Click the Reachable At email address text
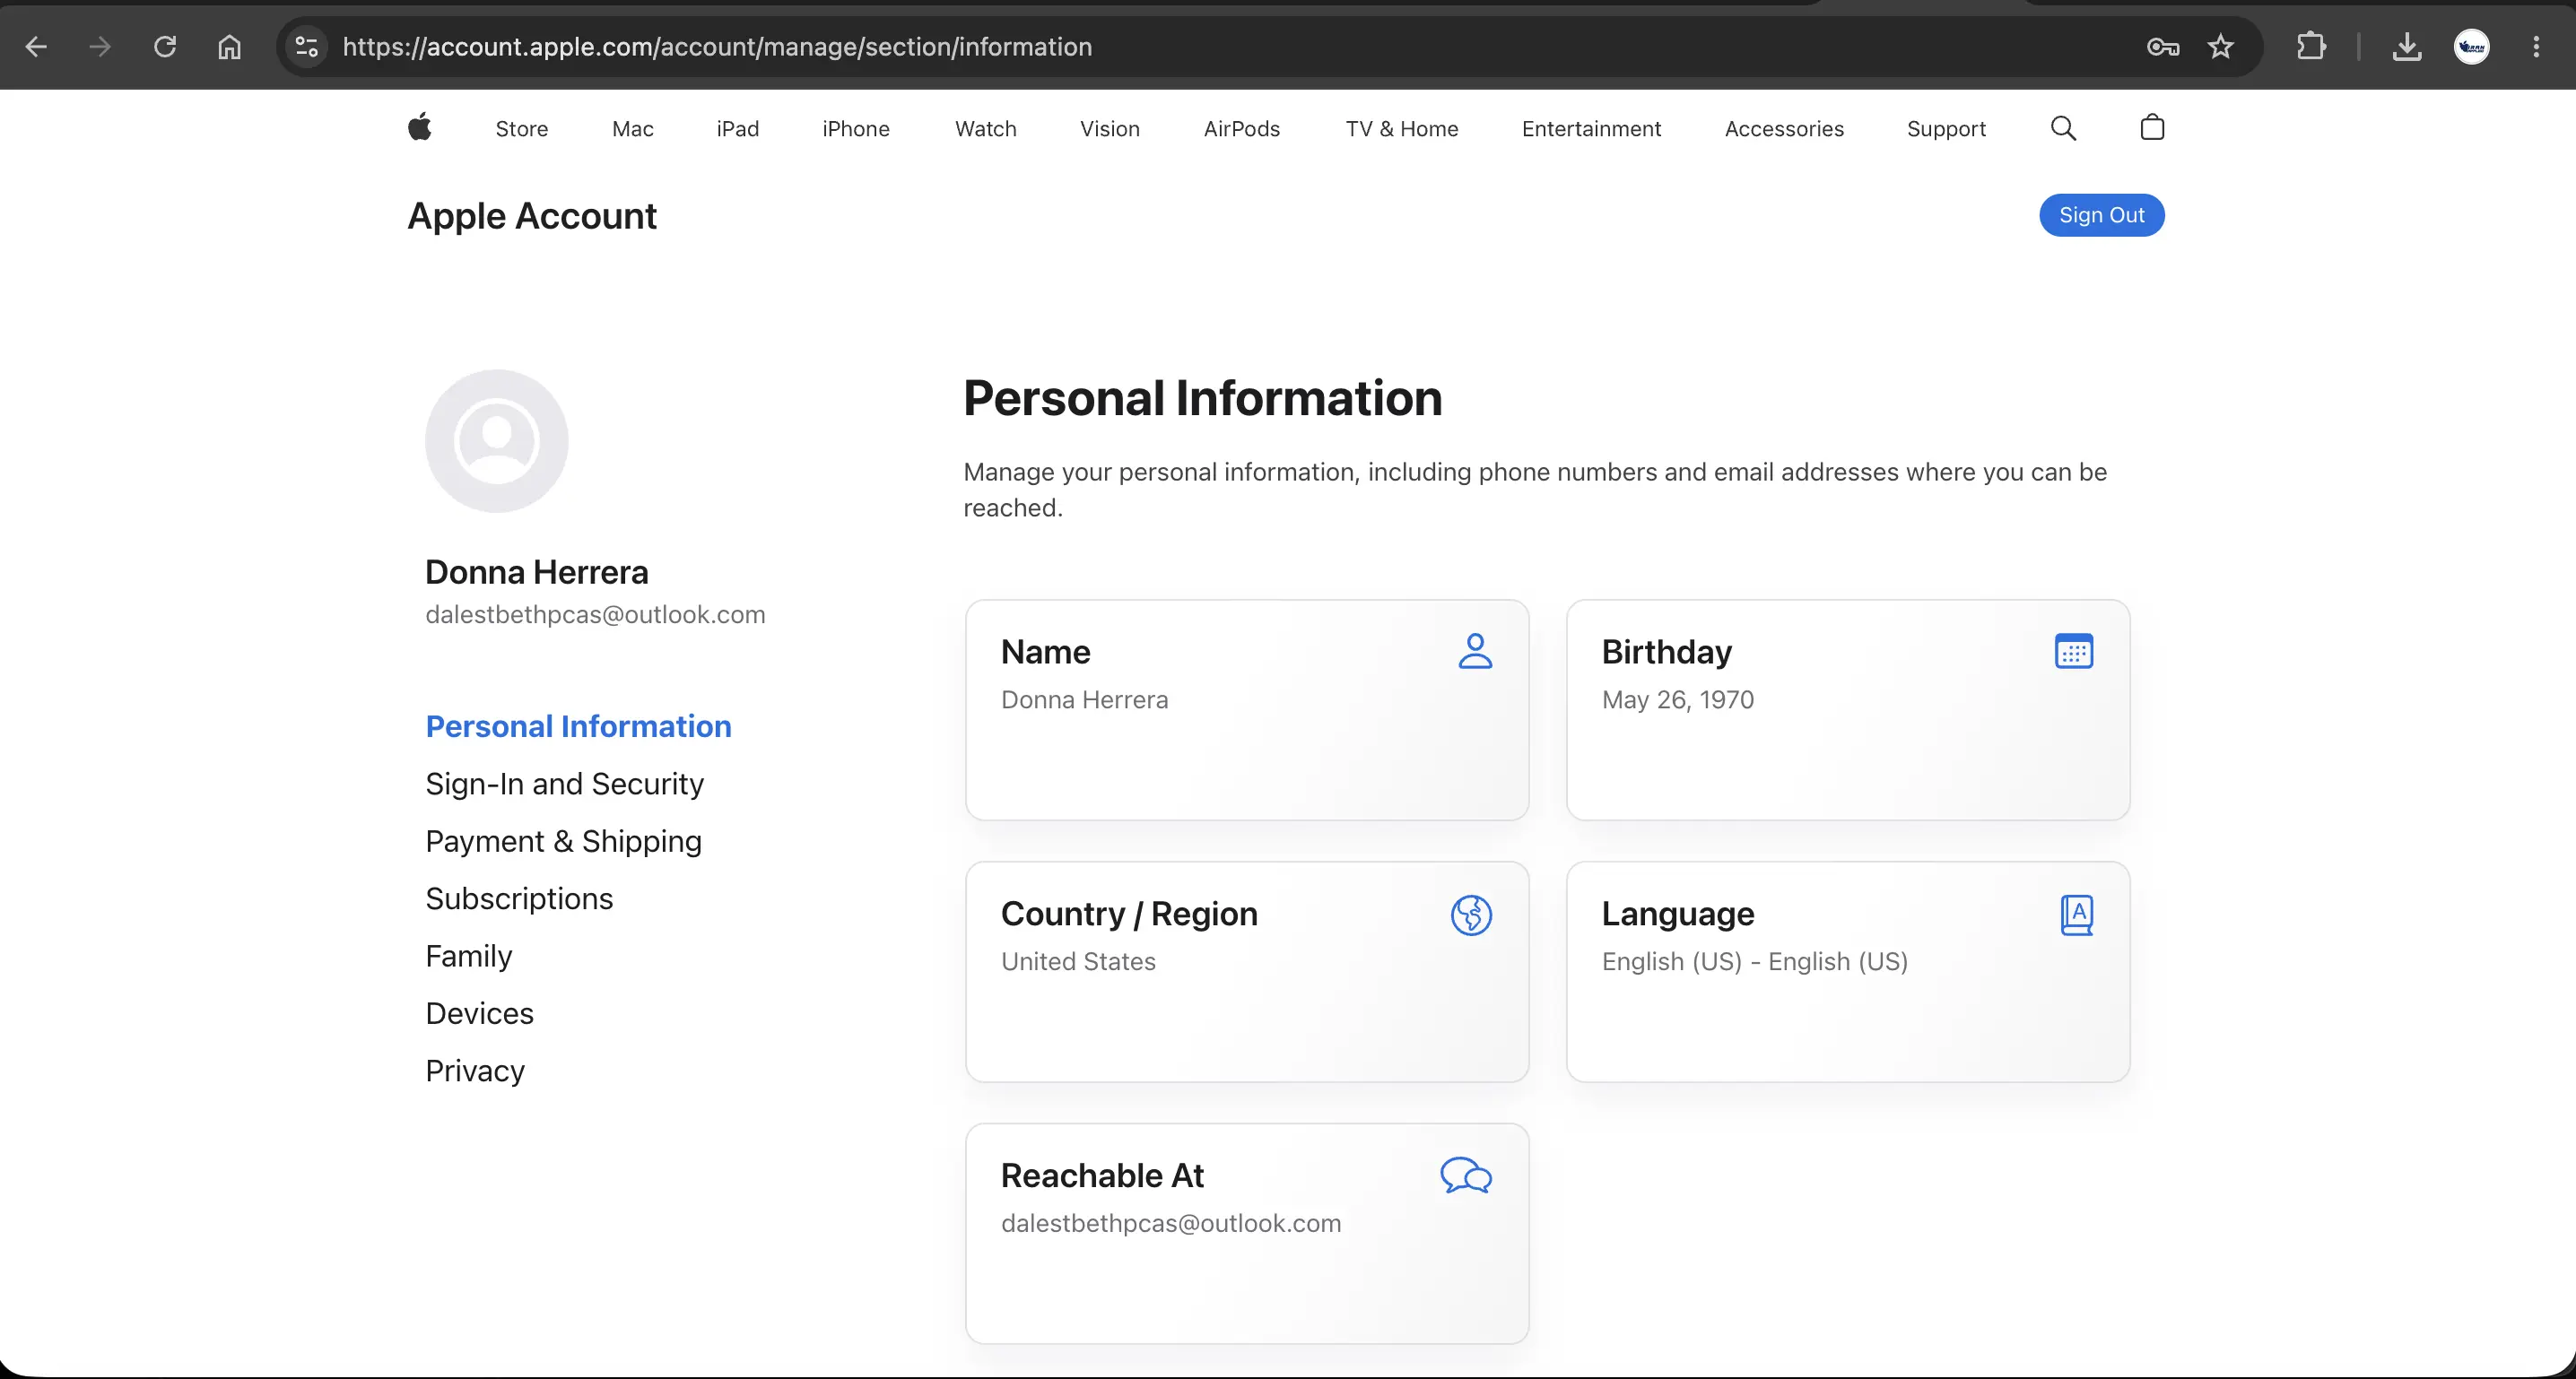 (x=1171, y=1224)
